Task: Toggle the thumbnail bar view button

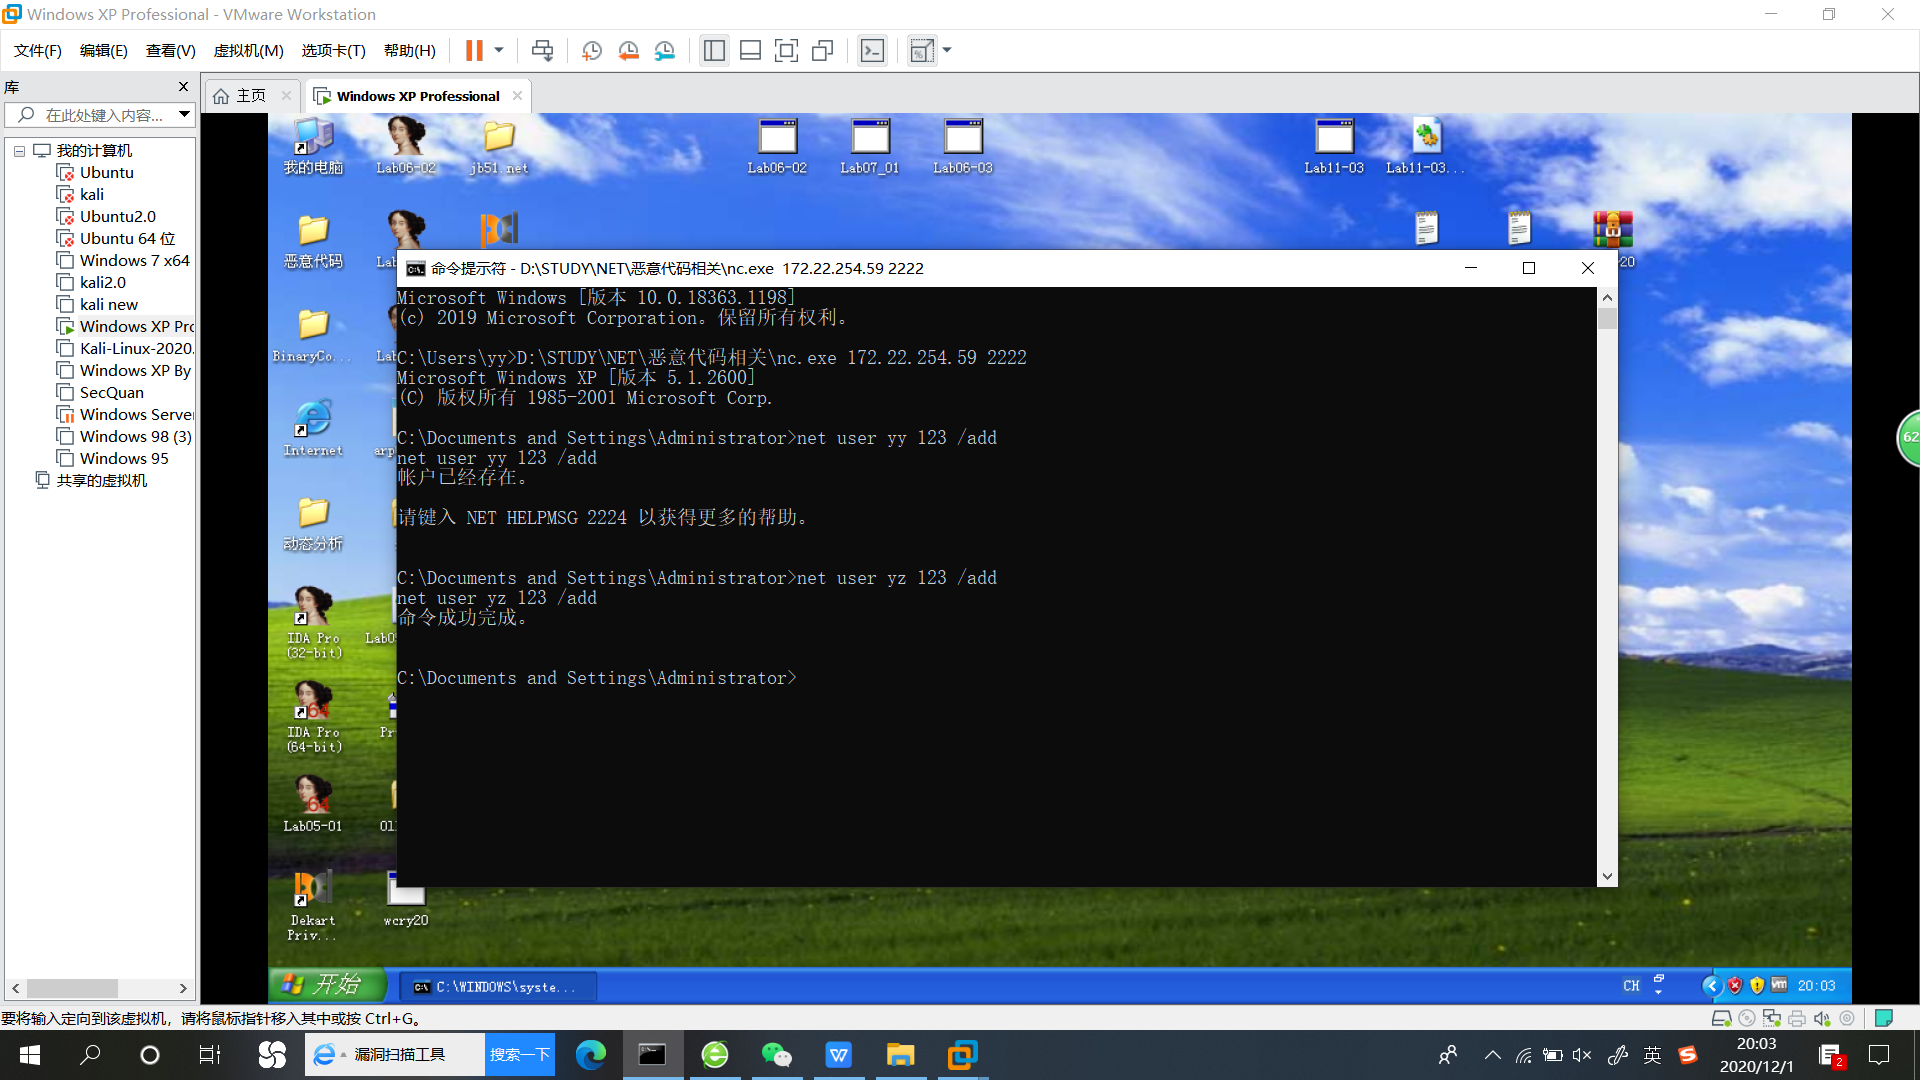Action: [750, 51]
